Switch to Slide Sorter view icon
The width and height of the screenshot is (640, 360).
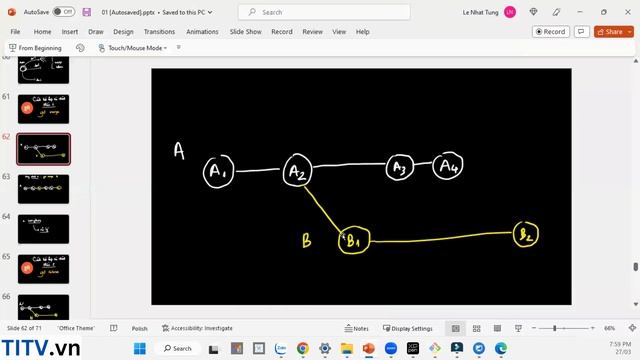tap(476, 328)
